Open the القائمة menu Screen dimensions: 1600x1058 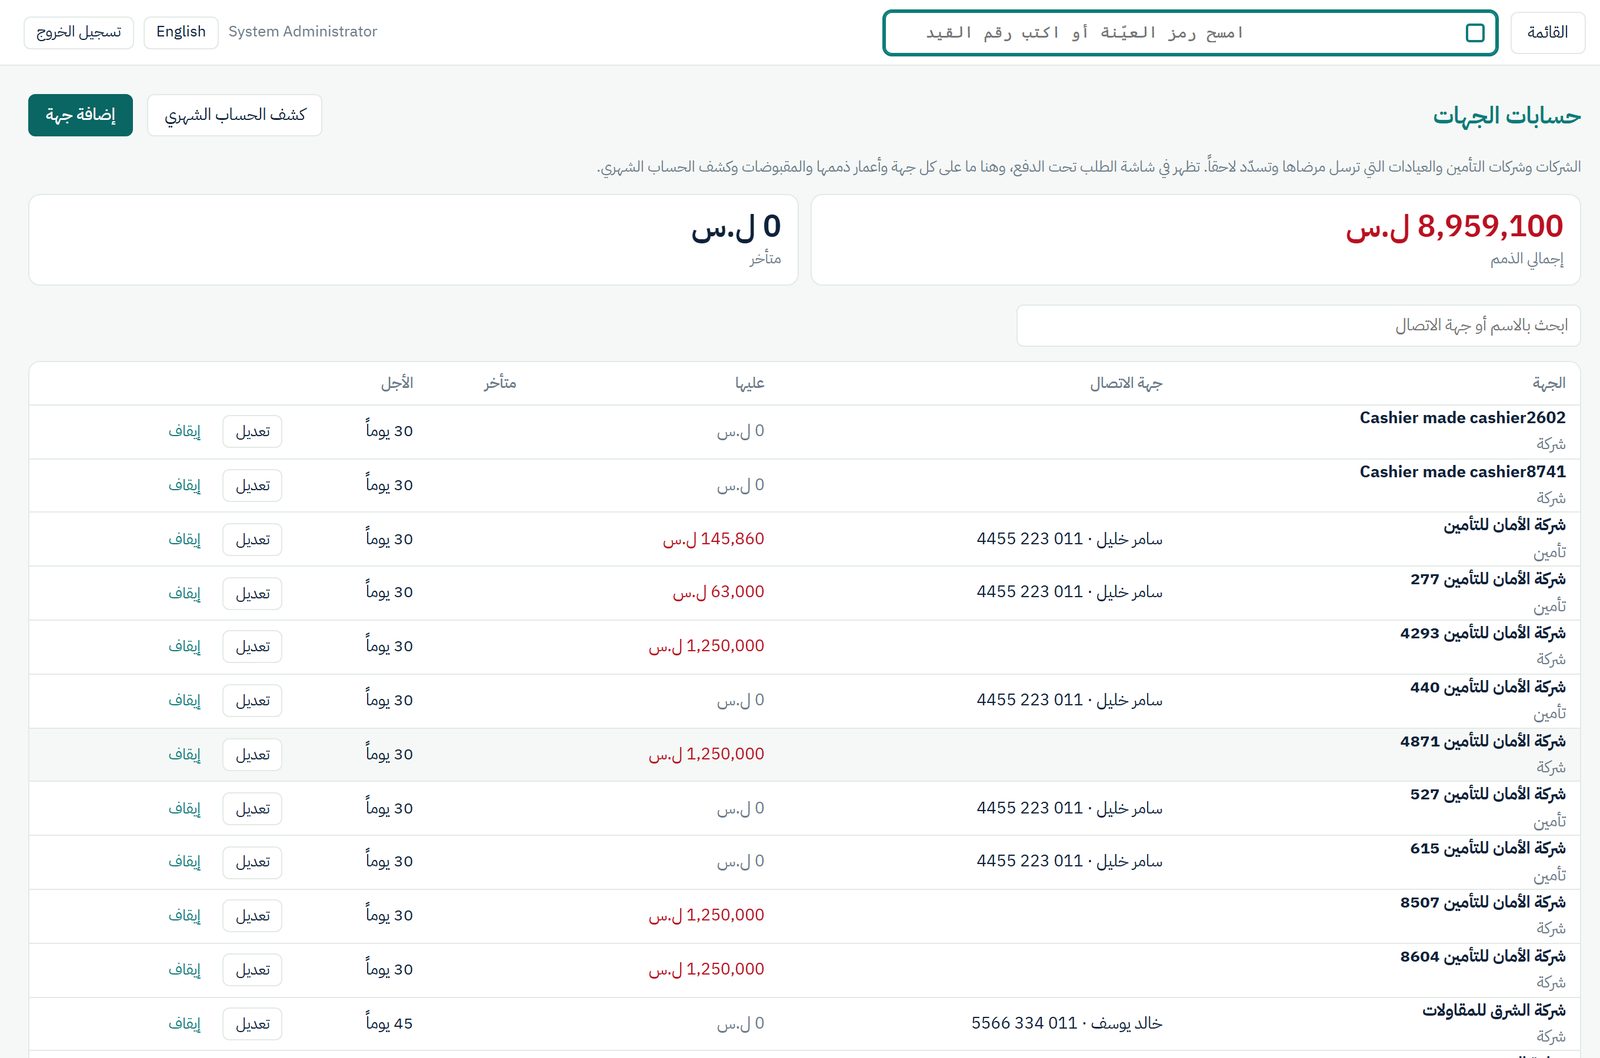pos(1547,33)
